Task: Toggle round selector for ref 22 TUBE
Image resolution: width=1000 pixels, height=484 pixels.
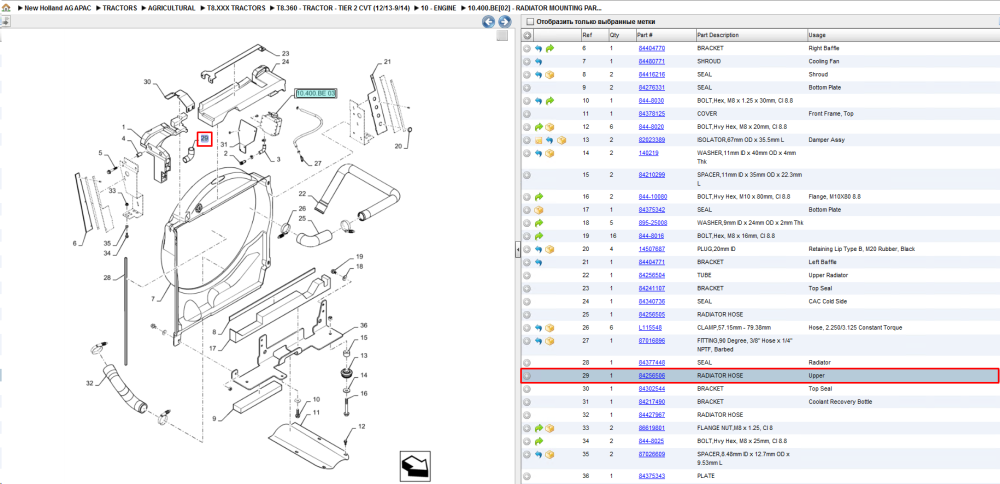Action: coord(527,275)
